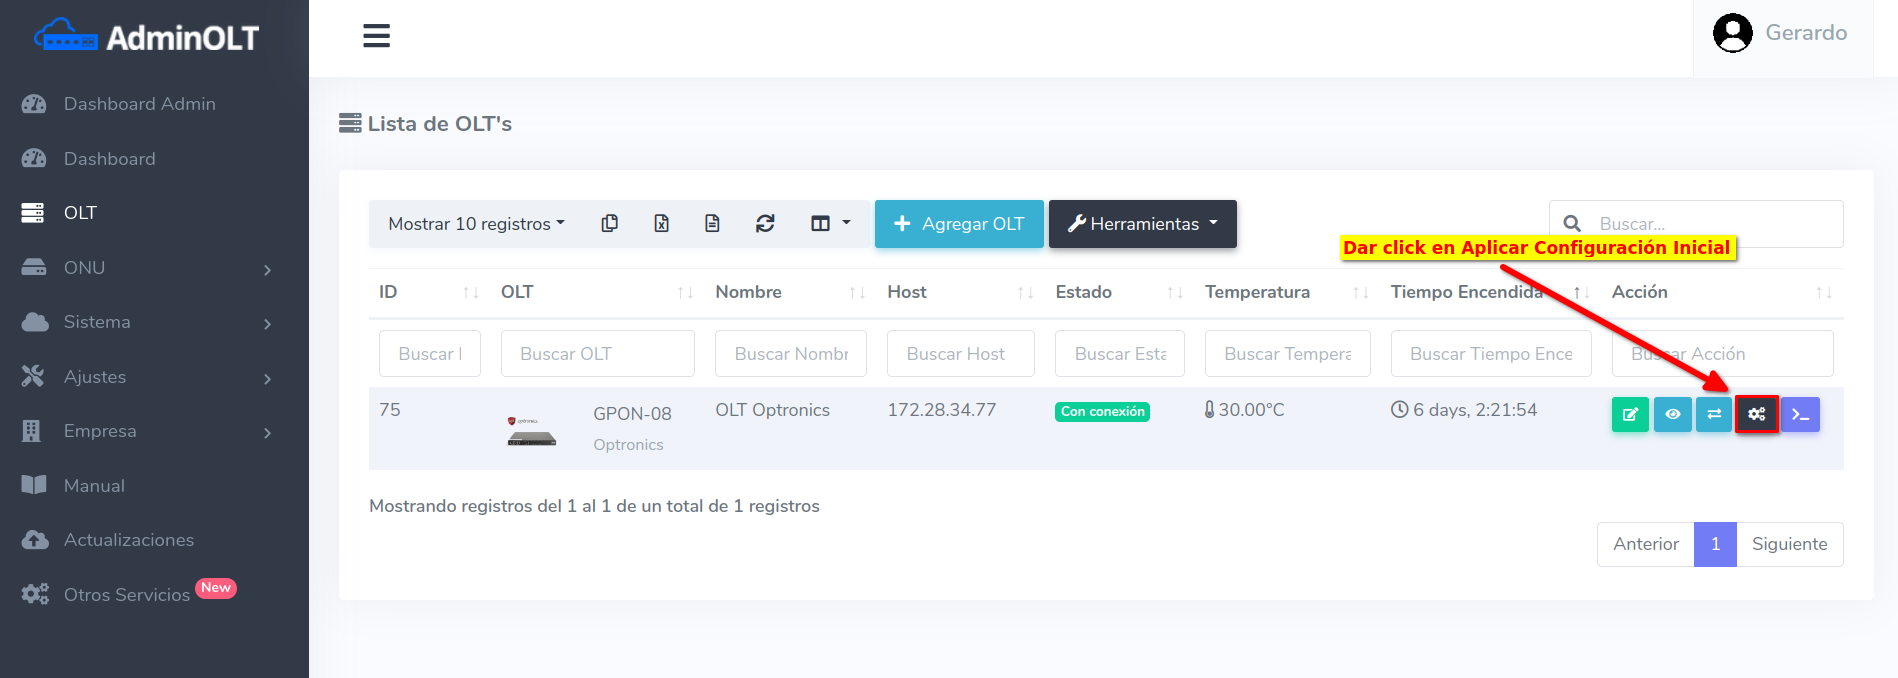Click the Agregar OLT button
This screenshot has height=678, width=1898.
point(958,224)
